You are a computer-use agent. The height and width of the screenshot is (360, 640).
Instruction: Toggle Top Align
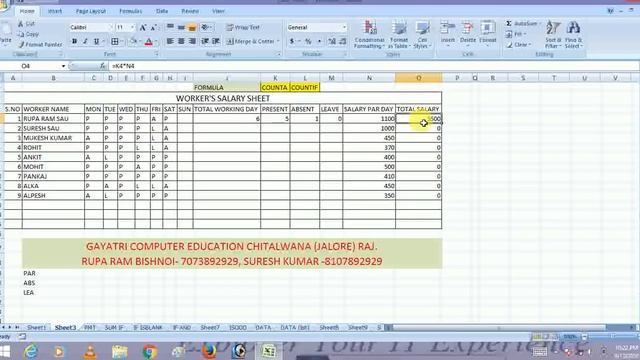pyautogui.click(x=170, y=28)
